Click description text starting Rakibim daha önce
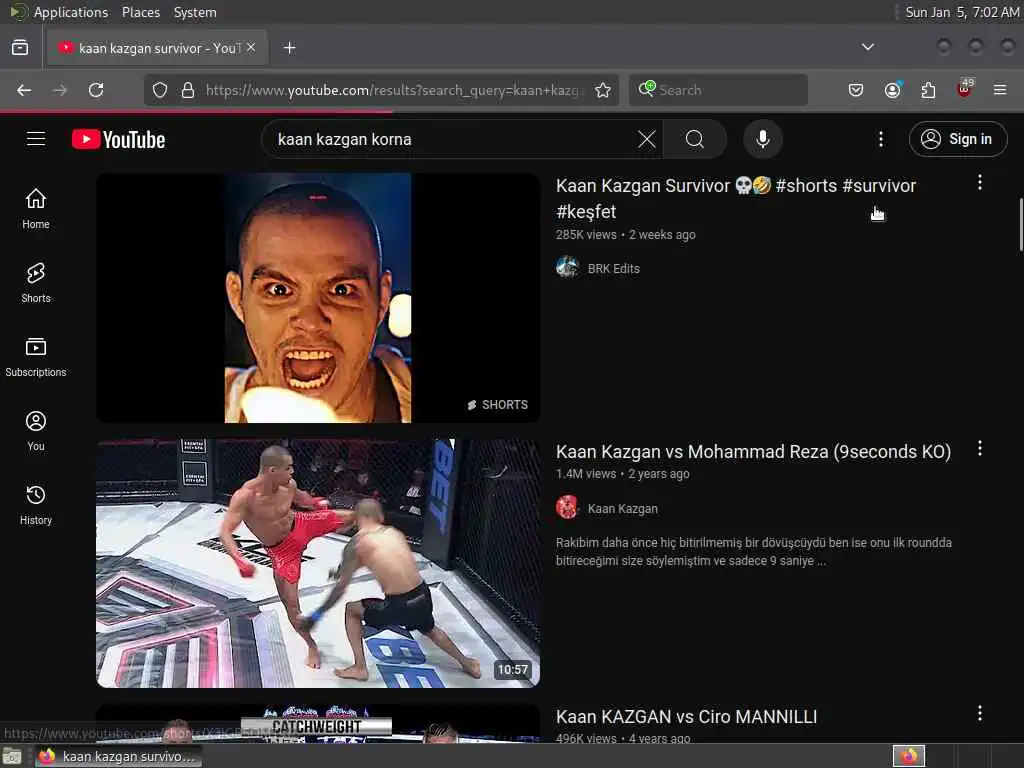Image resolution: width=1024 pixels, height=768 pixels. [x=754, y=551]
